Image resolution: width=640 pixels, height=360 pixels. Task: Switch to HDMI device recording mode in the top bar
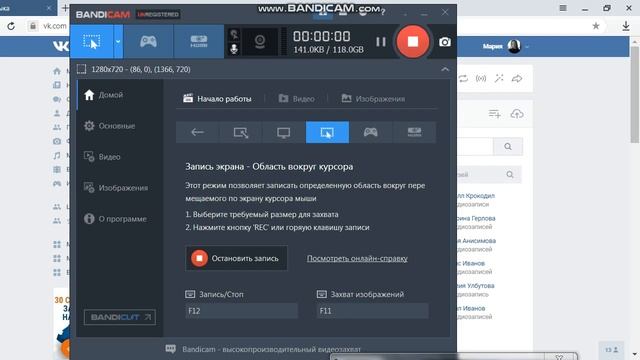(199, 42)
